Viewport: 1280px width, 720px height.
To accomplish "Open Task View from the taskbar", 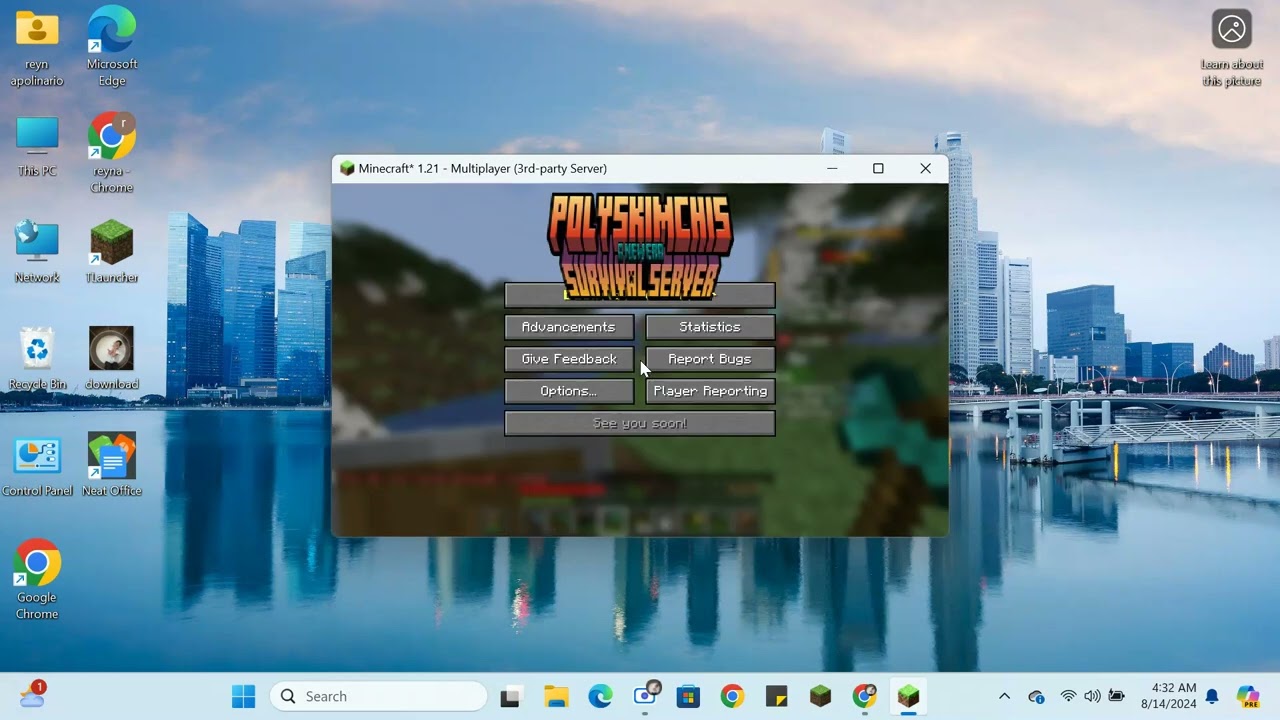I will click(x=511, y=697).
